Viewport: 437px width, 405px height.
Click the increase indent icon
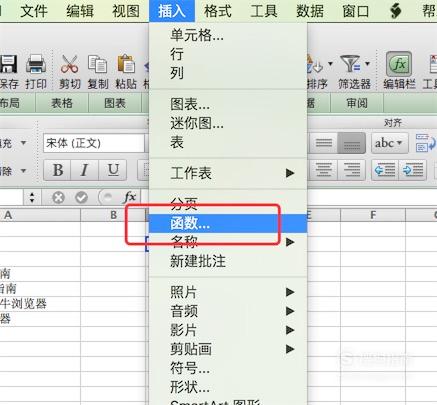pyautogui.click(x=413, y=170)
